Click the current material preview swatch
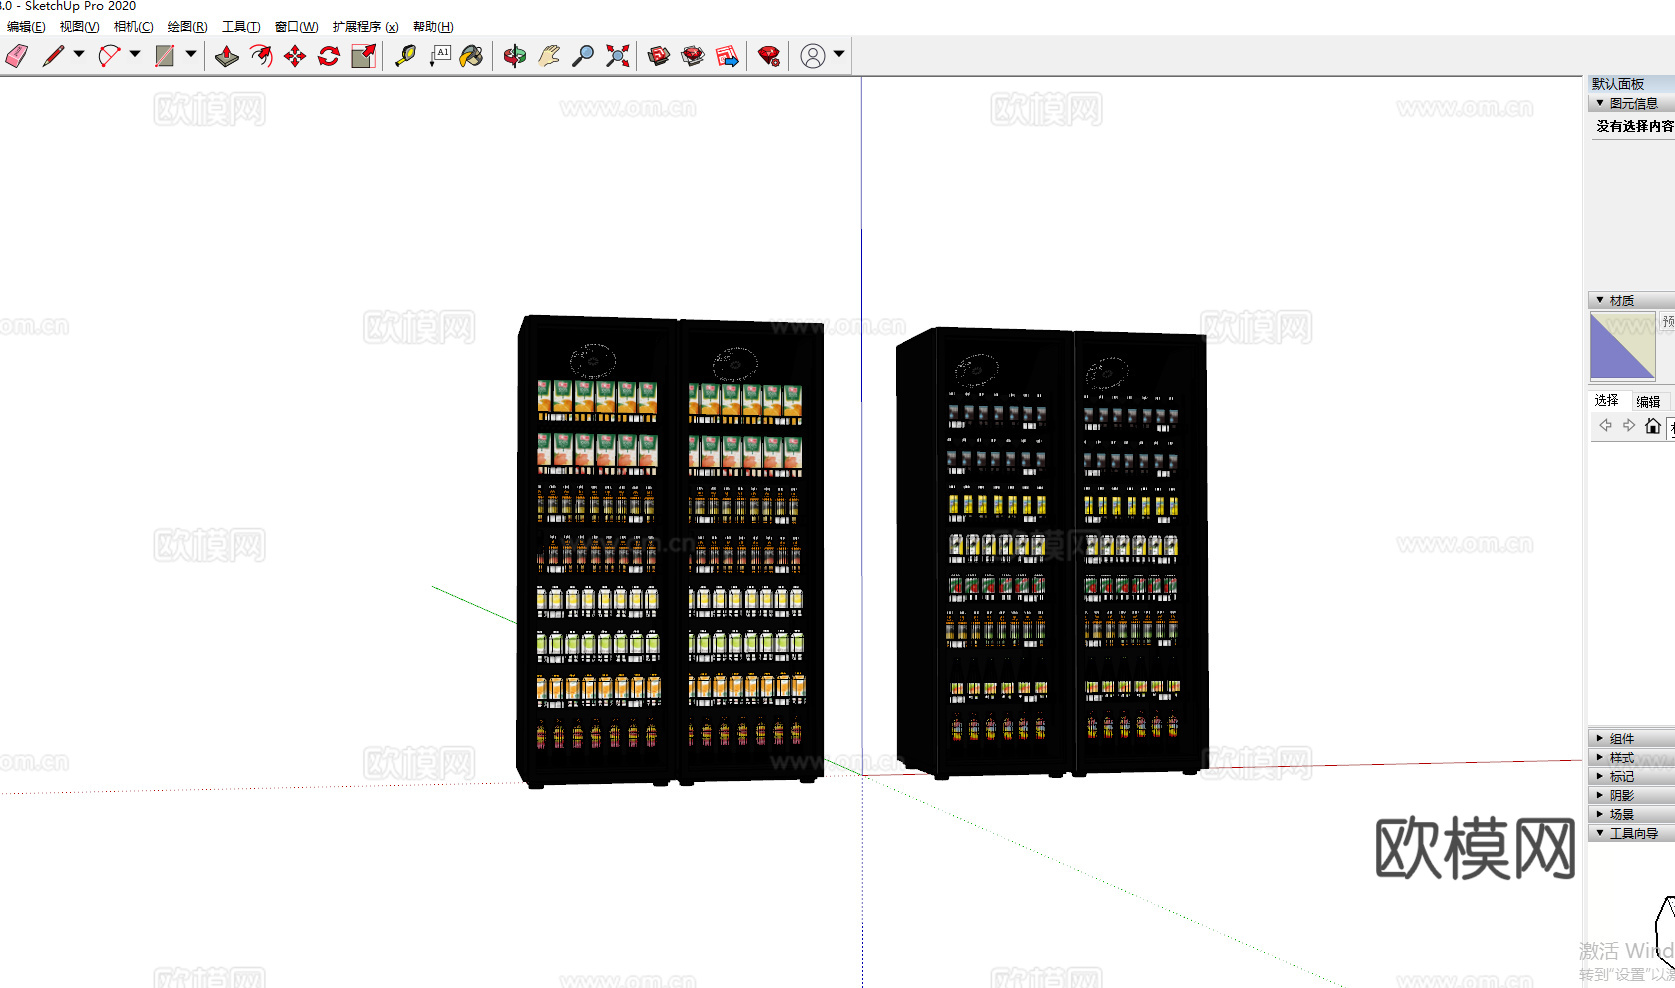Screen dimensions: 1675x988 [x=1622, y=346]
